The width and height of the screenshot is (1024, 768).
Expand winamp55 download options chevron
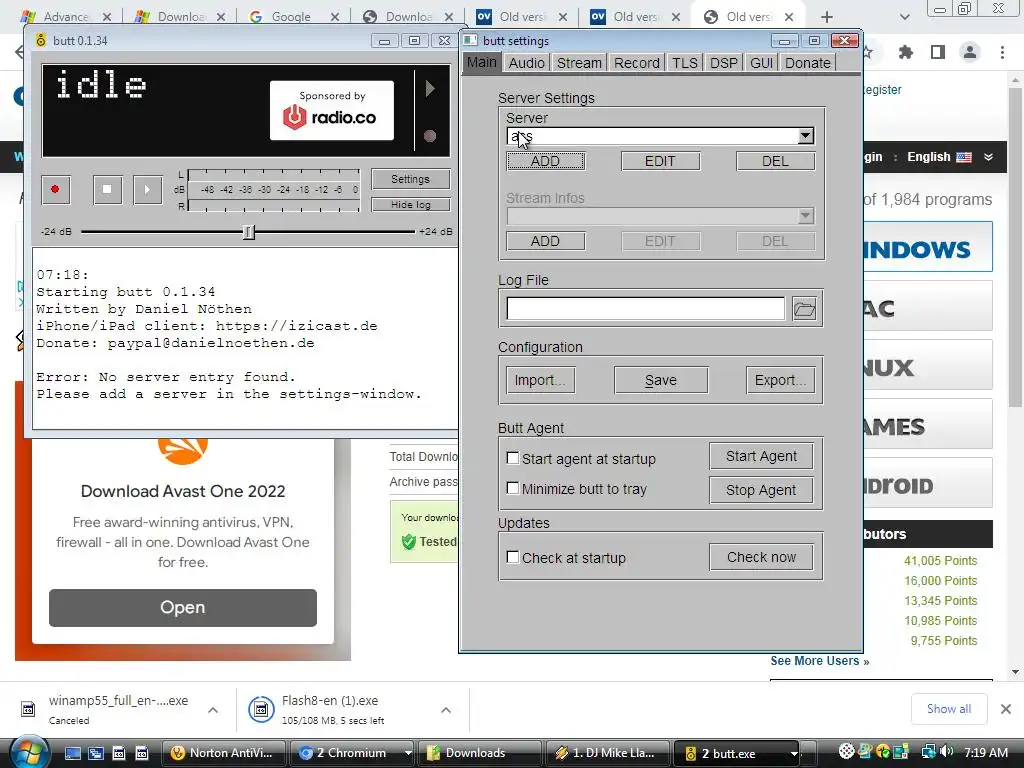click(x=213, y=710)
